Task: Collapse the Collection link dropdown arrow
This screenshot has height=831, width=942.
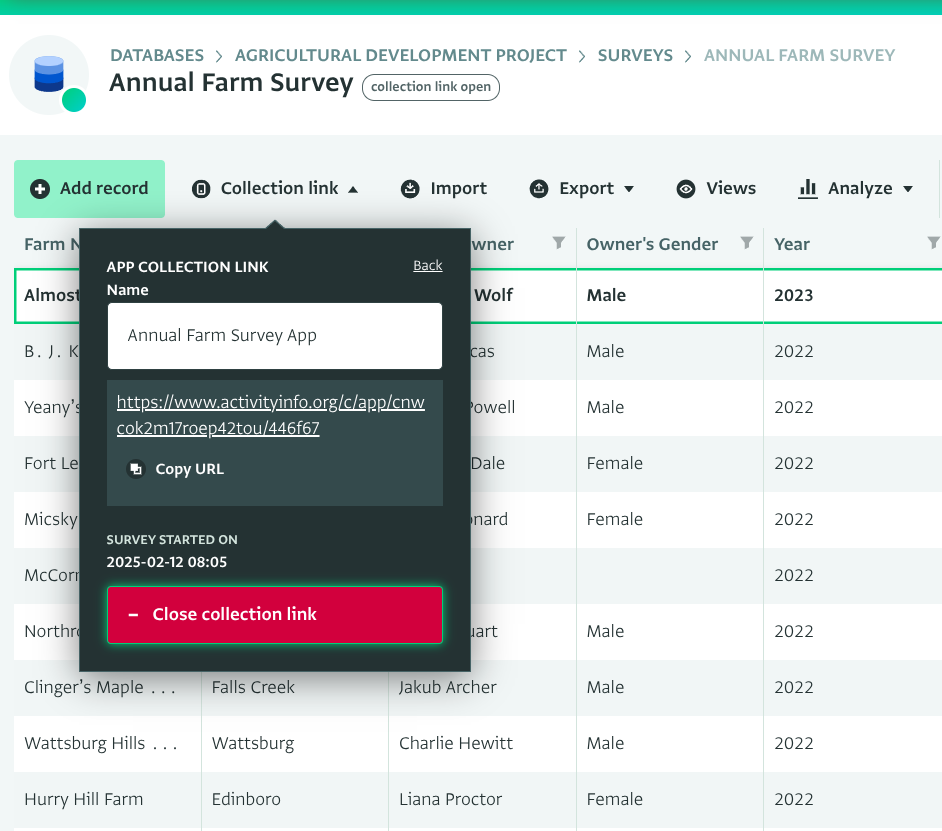Action: click(x=353, y=189)
